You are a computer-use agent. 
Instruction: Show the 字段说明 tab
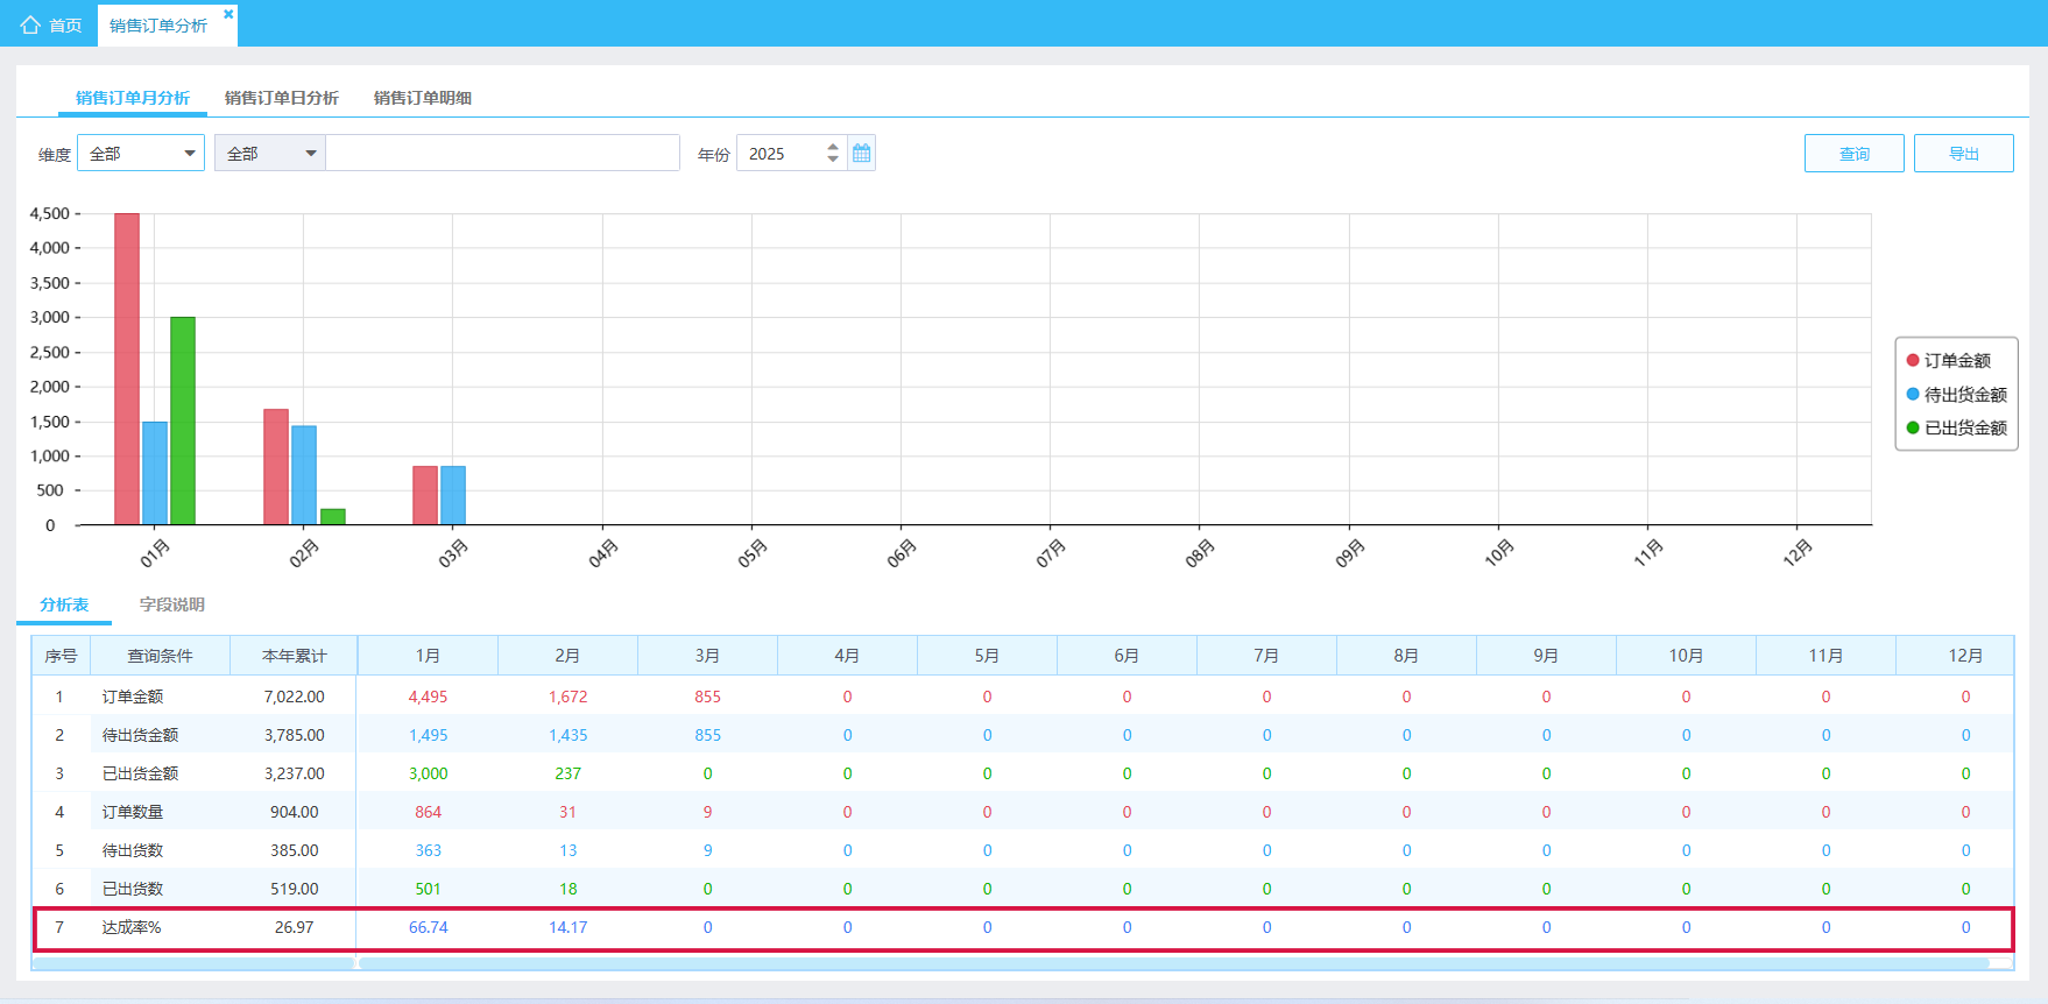[x=172, y=604]
